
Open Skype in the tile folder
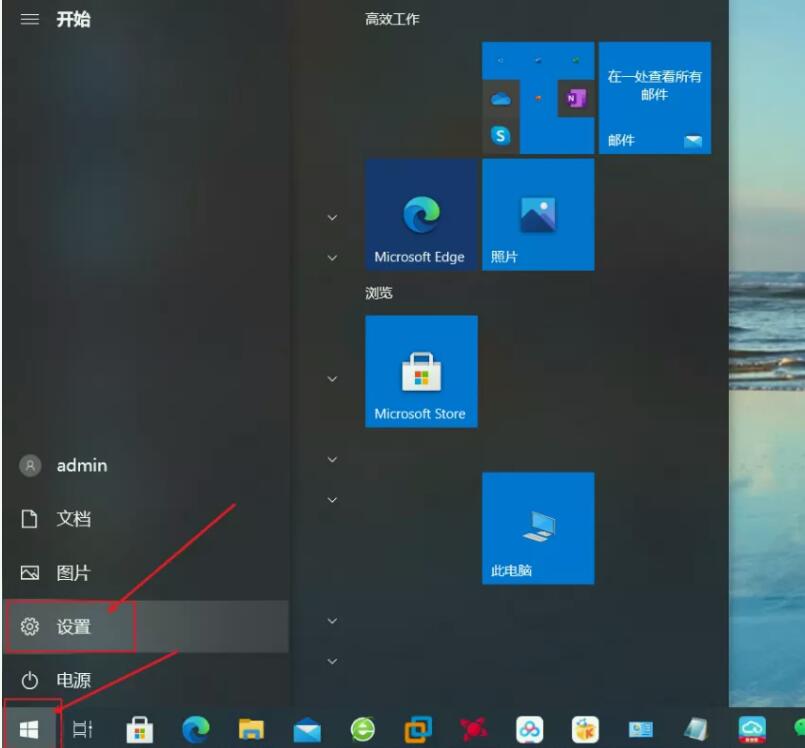pyautogui.click(x=500, y=136)
